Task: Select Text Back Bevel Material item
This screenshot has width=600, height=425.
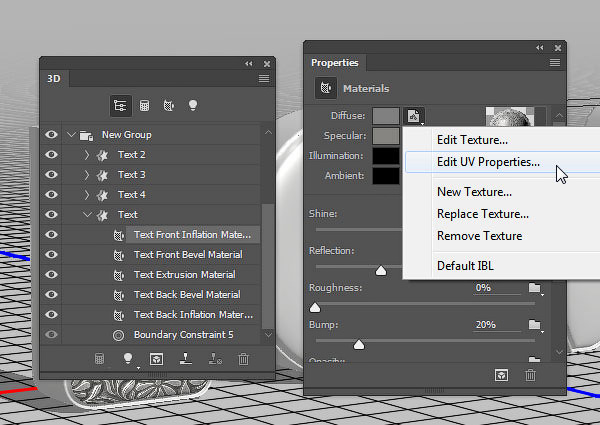Action: pyautogui.click(x=187, y=295)
